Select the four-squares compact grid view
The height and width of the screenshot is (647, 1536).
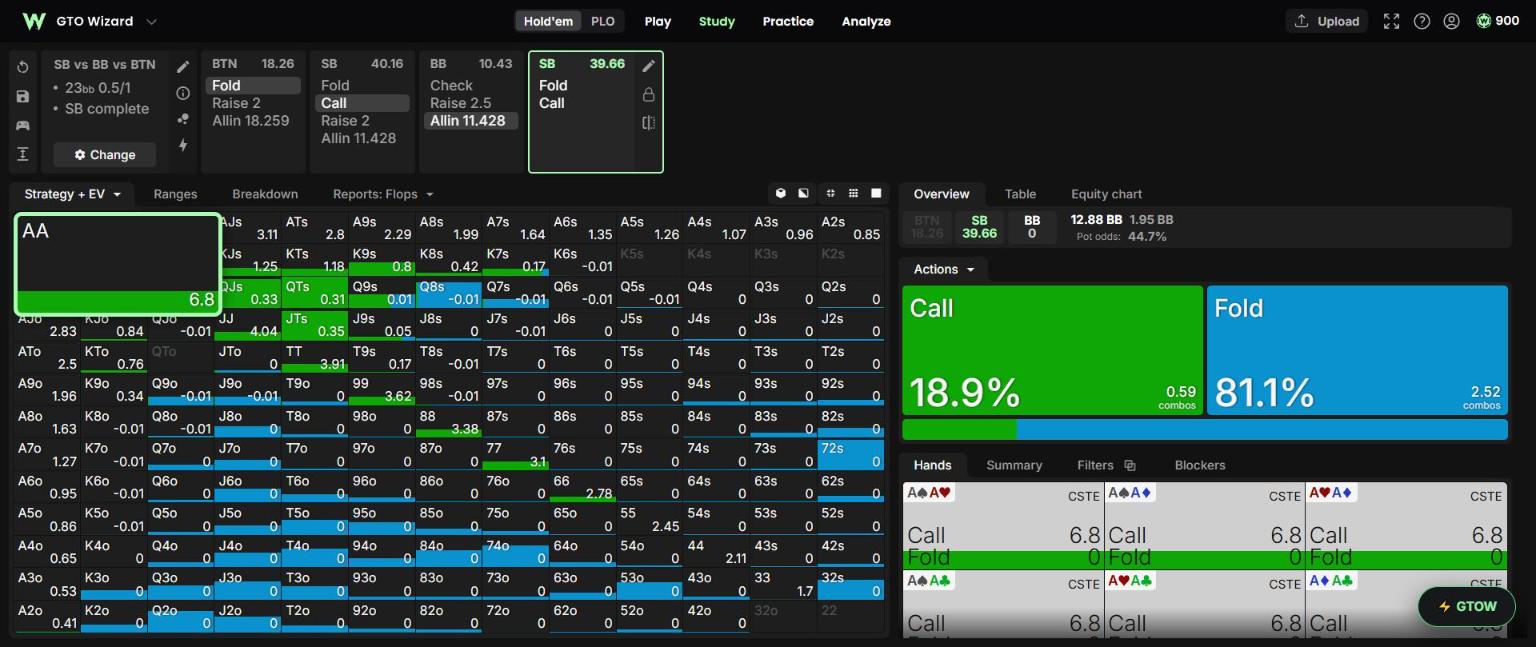click(830, 193)
